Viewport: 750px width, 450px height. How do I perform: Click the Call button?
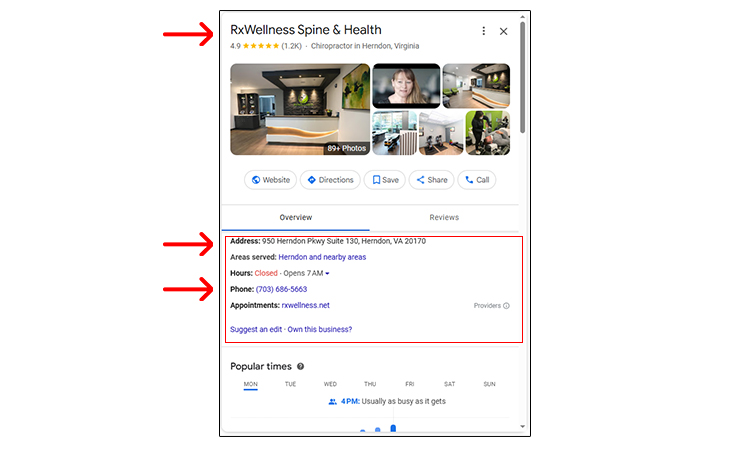point(476,180)
